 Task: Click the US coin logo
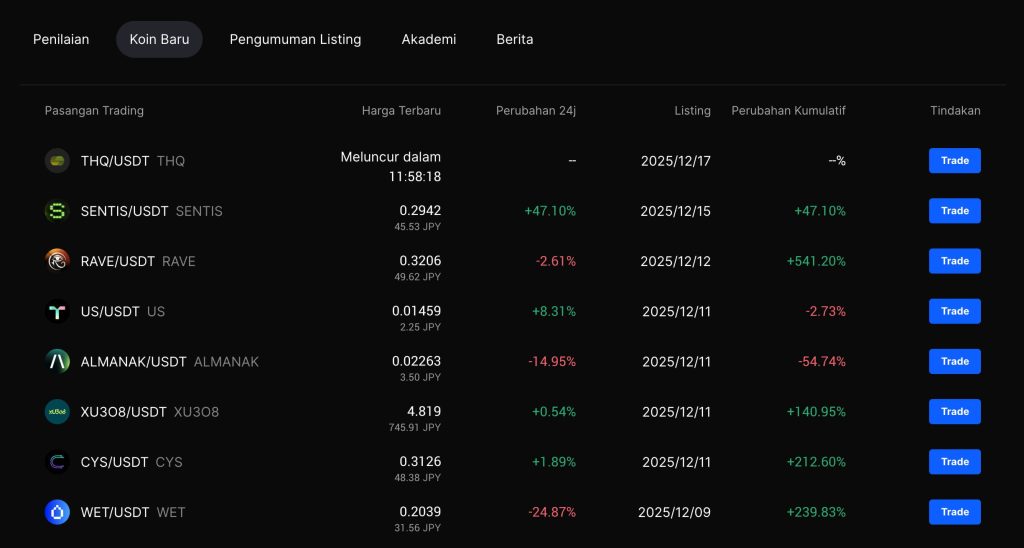57,312
